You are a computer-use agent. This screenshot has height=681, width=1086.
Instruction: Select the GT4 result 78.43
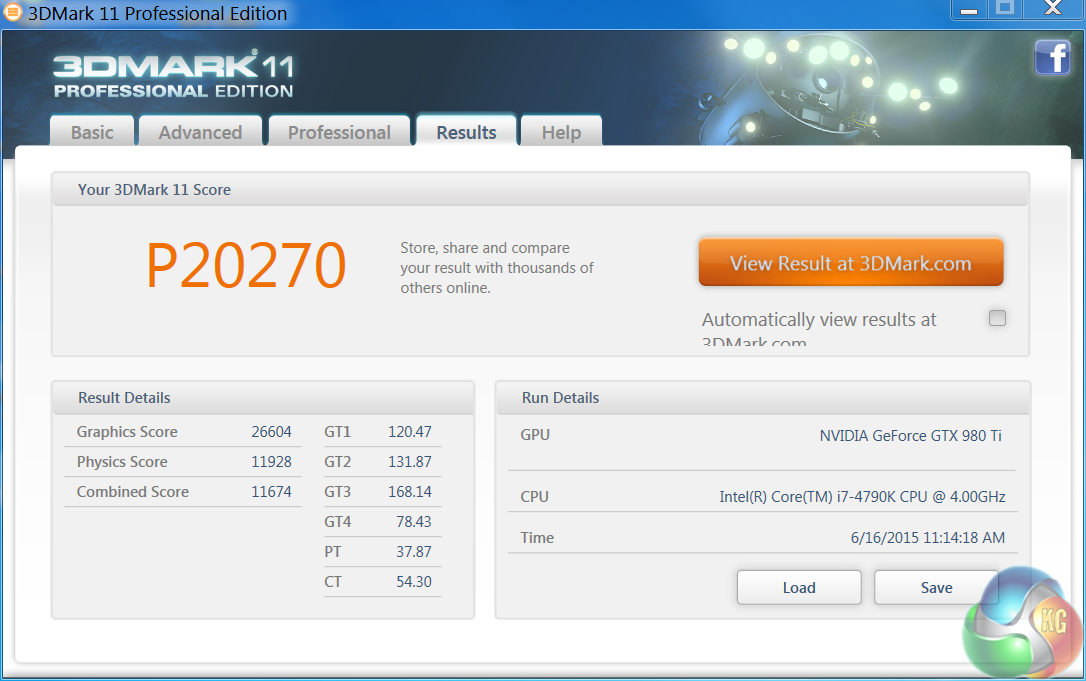(413, 521)
